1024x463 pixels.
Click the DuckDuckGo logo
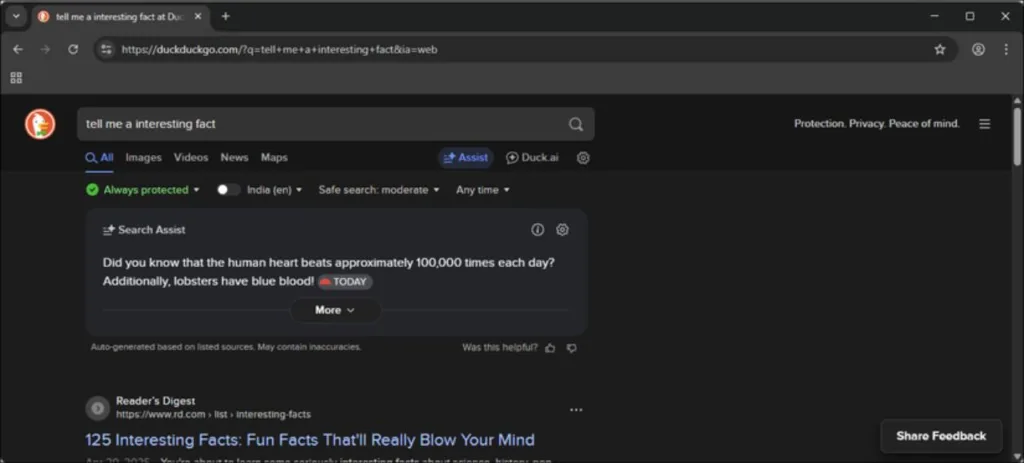pyautogui.click(x=40, y=124)
